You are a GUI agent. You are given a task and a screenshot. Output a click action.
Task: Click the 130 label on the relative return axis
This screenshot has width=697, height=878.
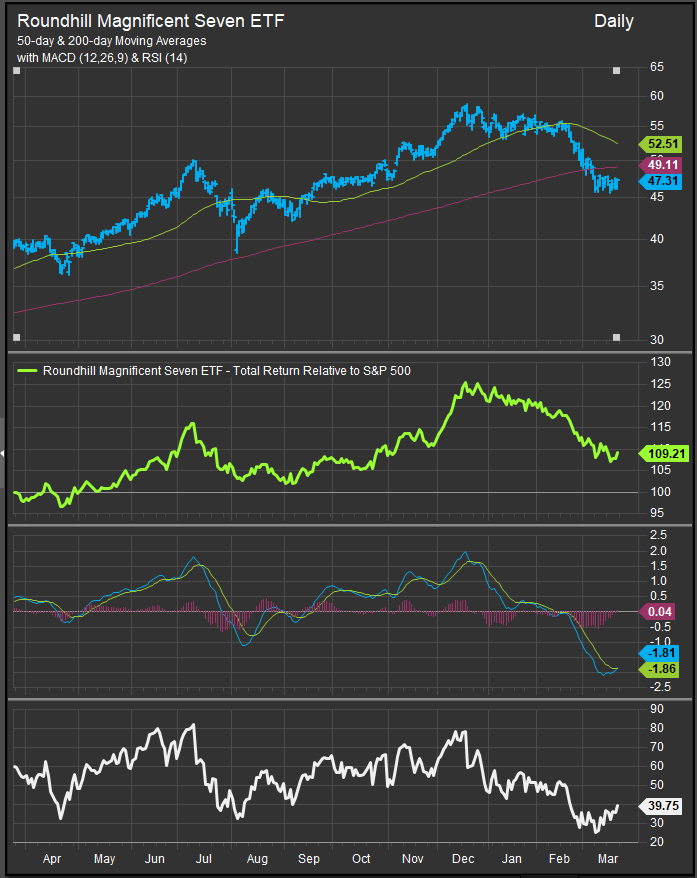[x=661, y=362]
